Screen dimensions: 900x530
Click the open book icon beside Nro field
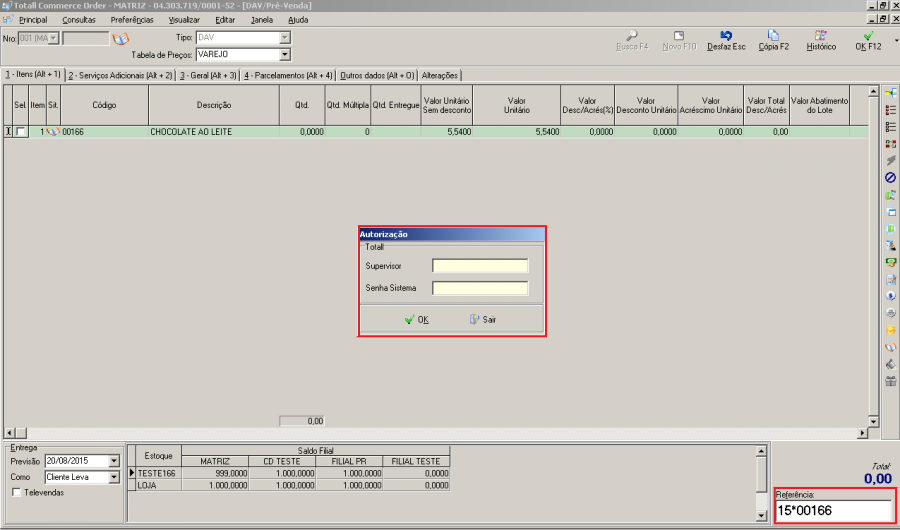point(121,39)
